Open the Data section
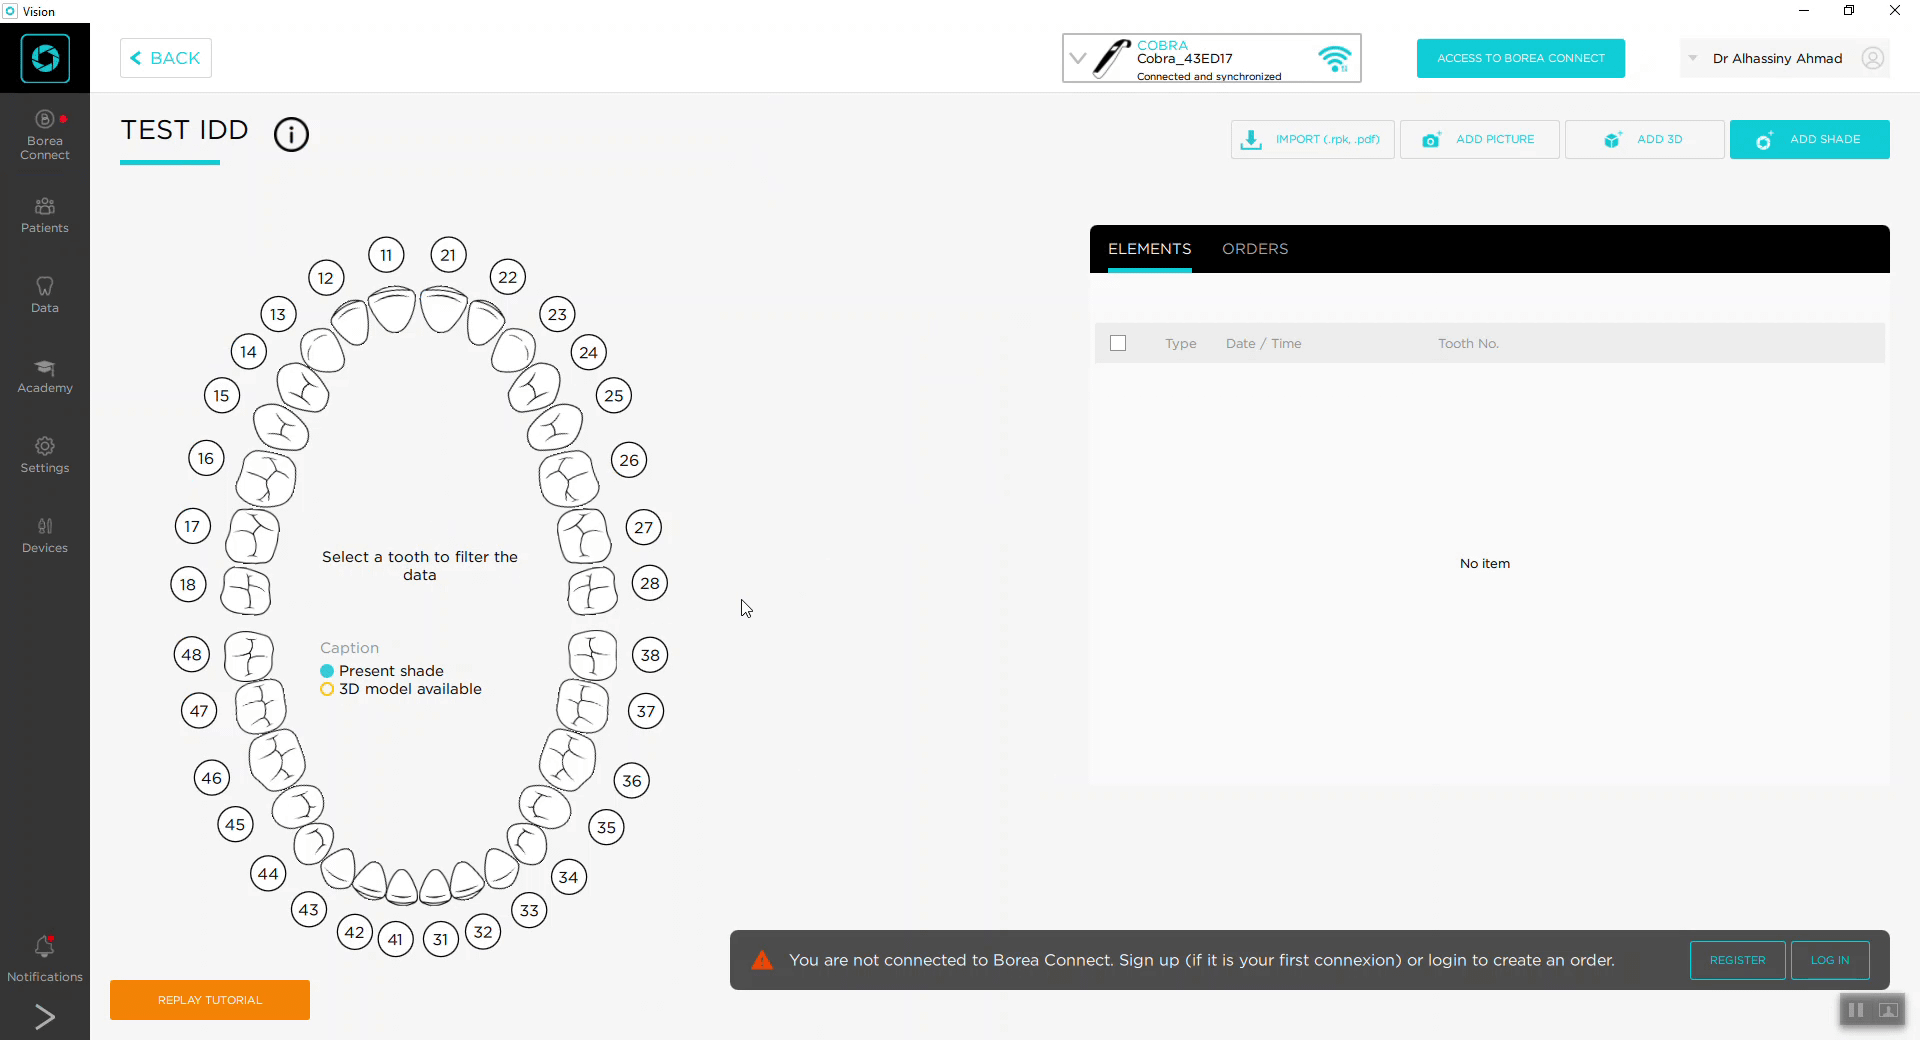Image resolution: width=1920 pixels, height=1040 pixels. pos(45,294)
